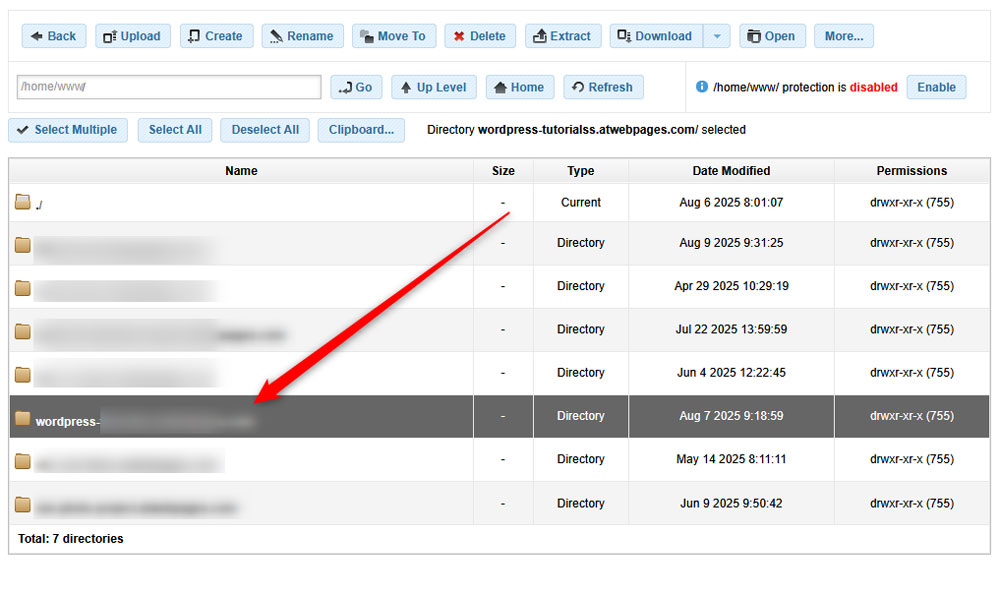The height and width of the screenshot is (595, 1000).
Task: Click inside the /home/www/ path field
Action: click(168, 87)
